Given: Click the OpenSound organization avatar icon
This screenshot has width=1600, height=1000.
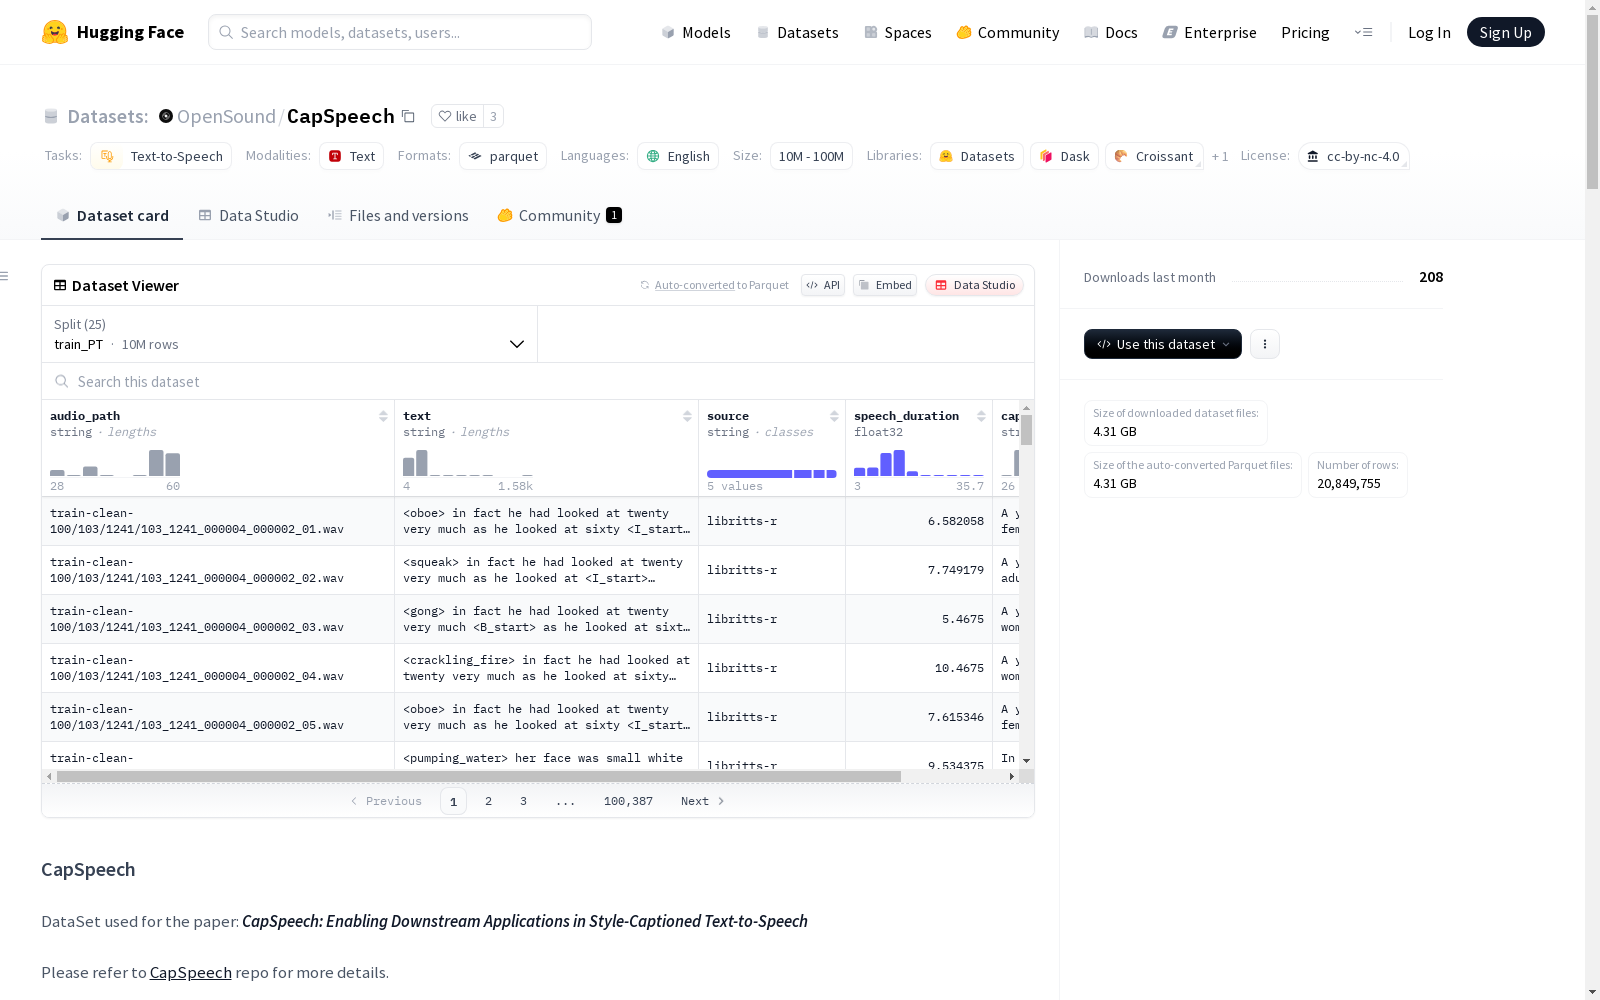Looking at the screenshot, I should (166, 116).
